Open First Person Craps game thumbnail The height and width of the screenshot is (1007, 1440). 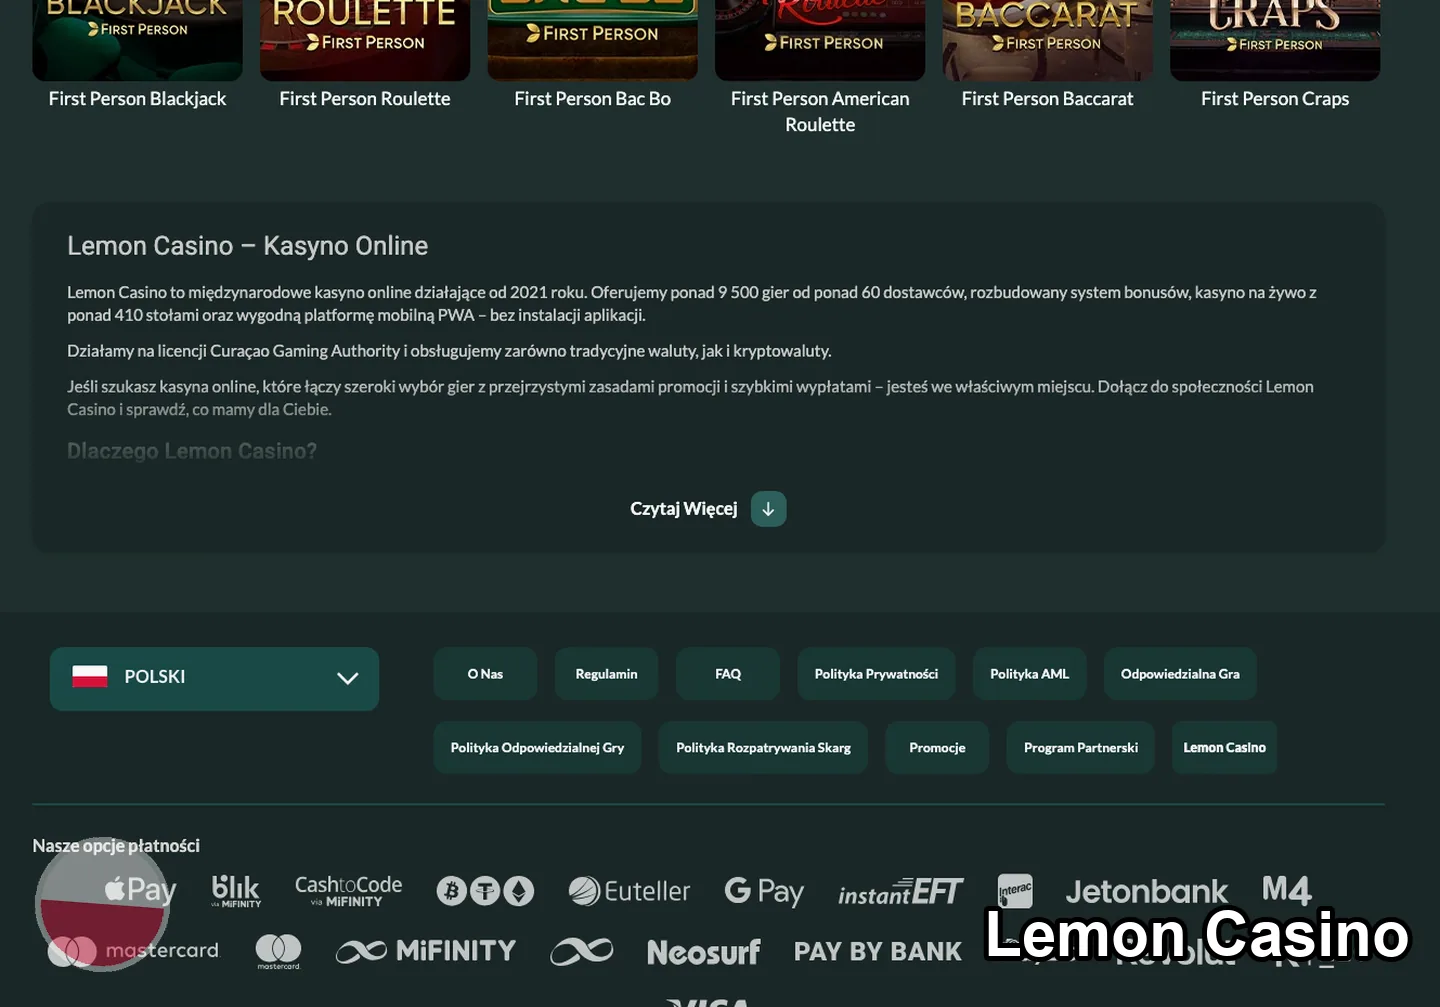1275,40
